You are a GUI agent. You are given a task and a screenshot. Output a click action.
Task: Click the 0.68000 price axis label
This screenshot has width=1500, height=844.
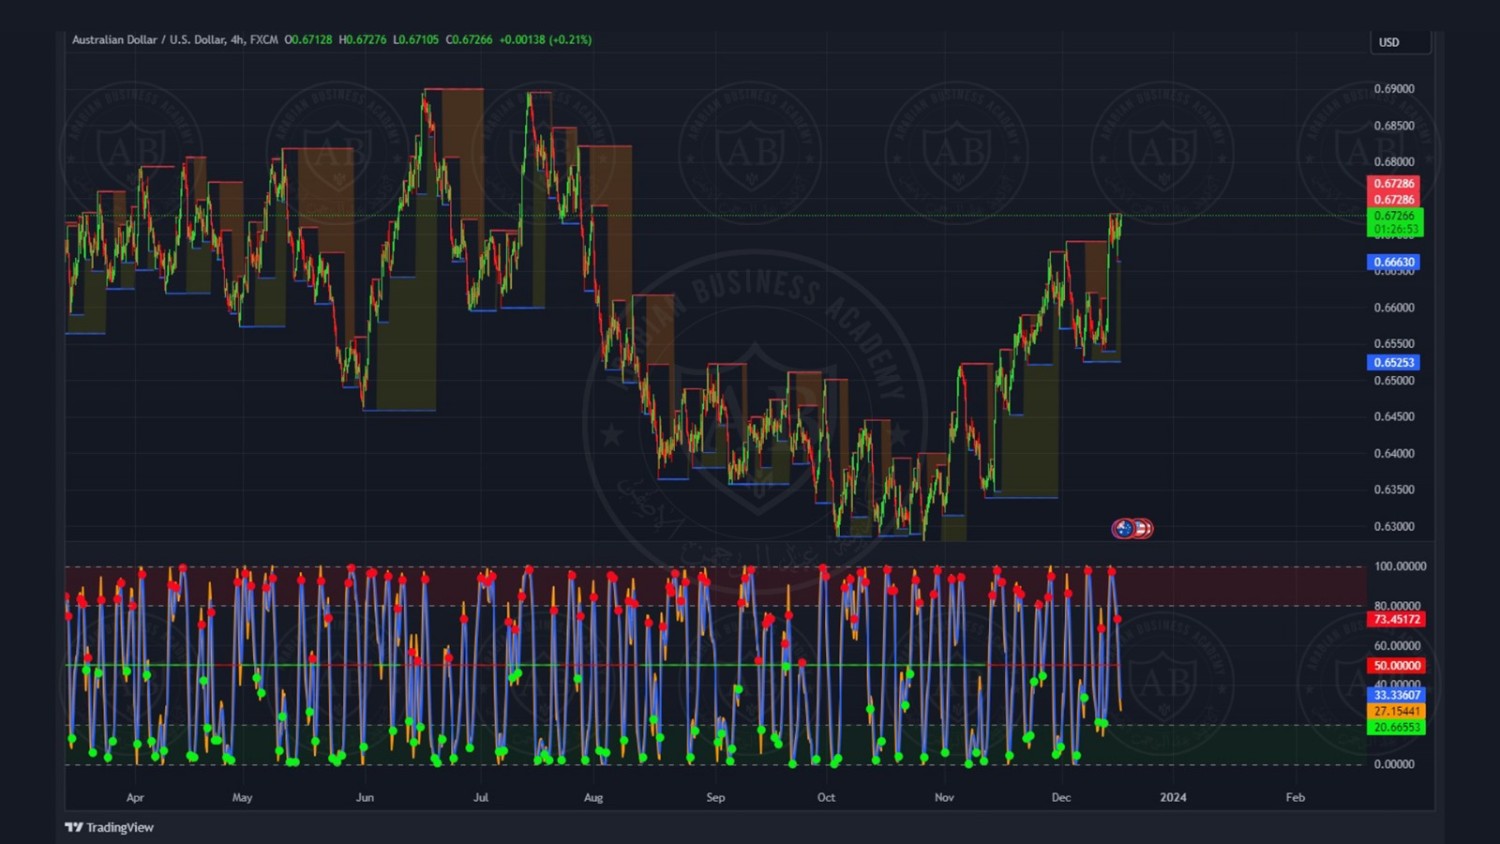pyautogui.click(x=1394, y=162)
